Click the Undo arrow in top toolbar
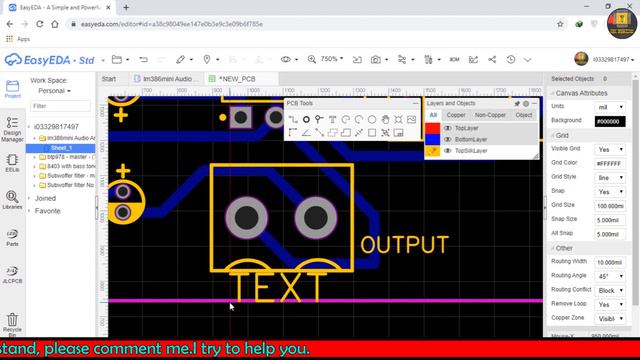The width and height of the screenshot is (640, 360). 143,60
